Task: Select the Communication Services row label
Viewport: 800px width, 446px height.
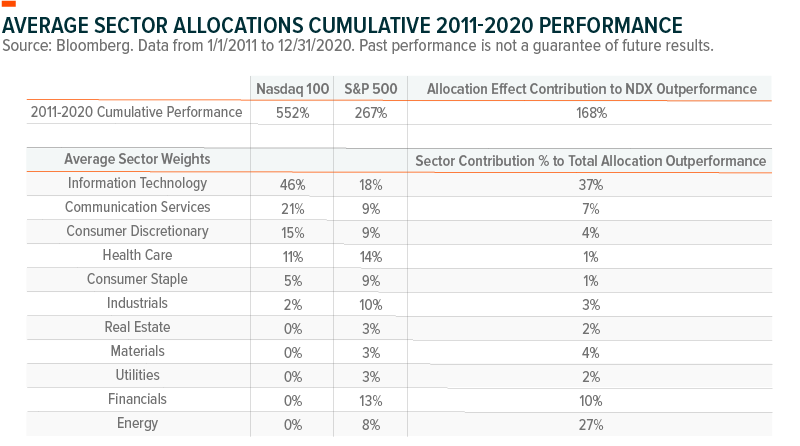Action: tap(138, 207)
